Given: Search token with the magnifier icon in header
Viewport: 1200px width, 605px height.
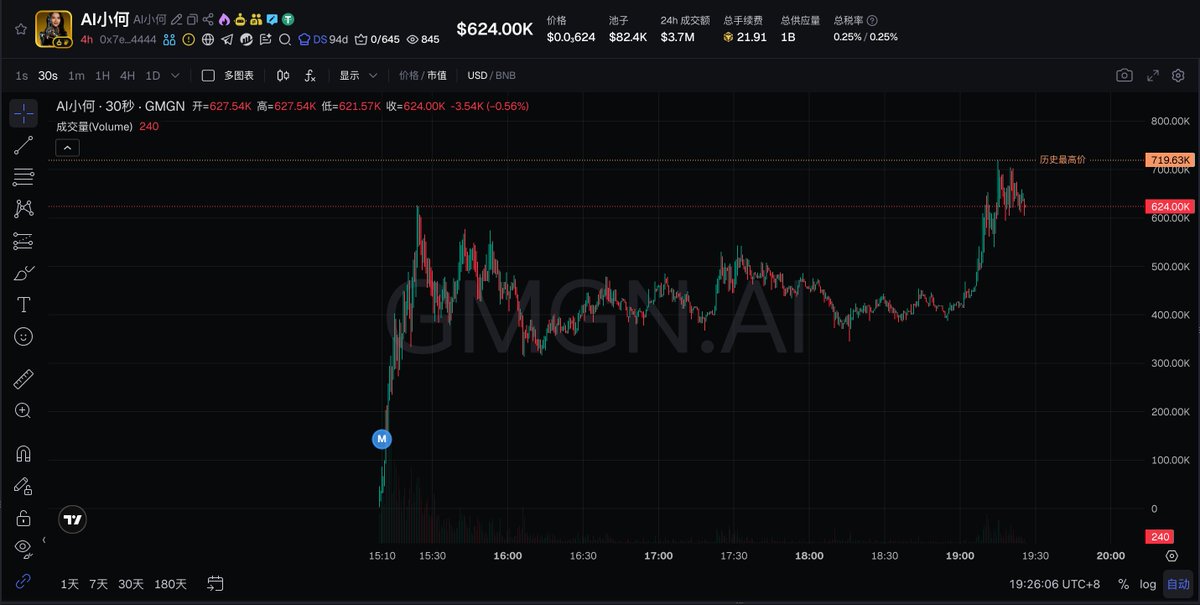Looking at the screenshot, I should (285, 39).
